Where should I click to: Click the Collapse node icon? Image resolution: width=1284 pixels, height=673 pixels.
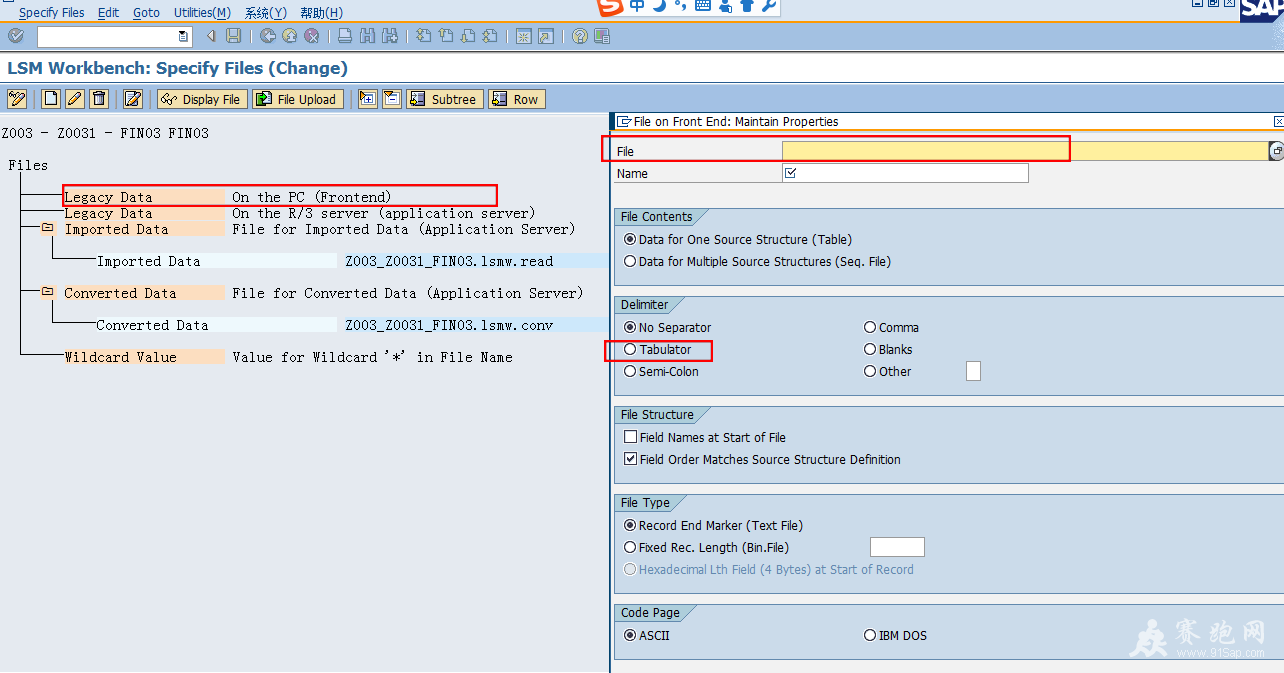(x=391, y=99)
